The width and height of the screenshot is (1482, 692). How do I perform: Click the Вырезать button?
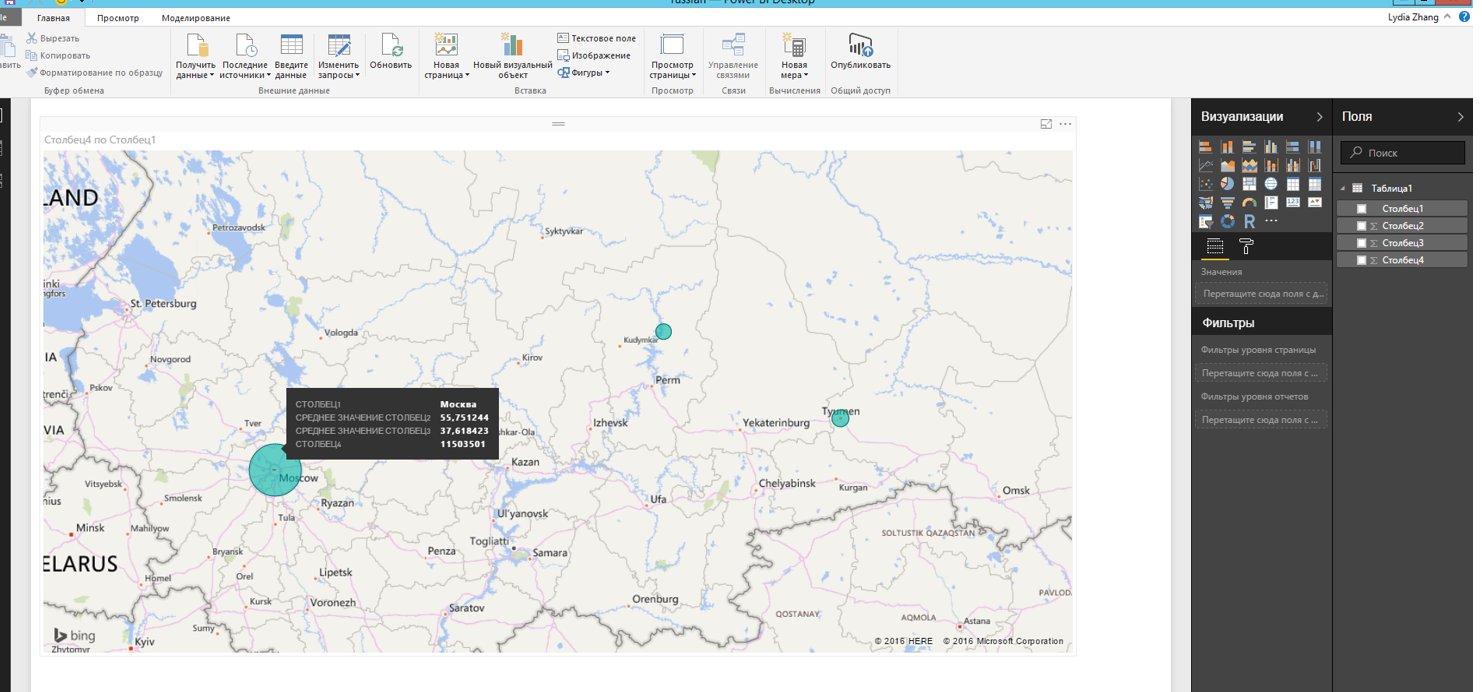coord(53,38)
